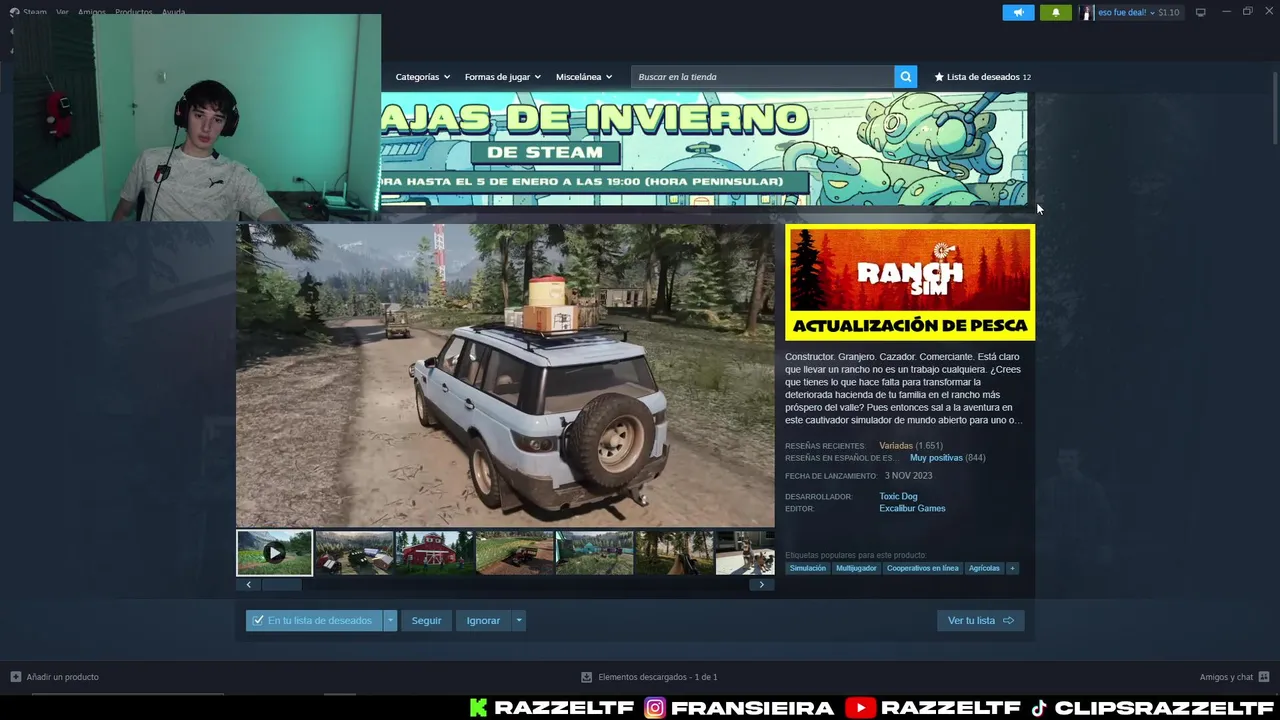The width and height of the screenshot is (1280, 720).
Task: Open the Excalibur Games publisher link
Action: tap(912, 508)
